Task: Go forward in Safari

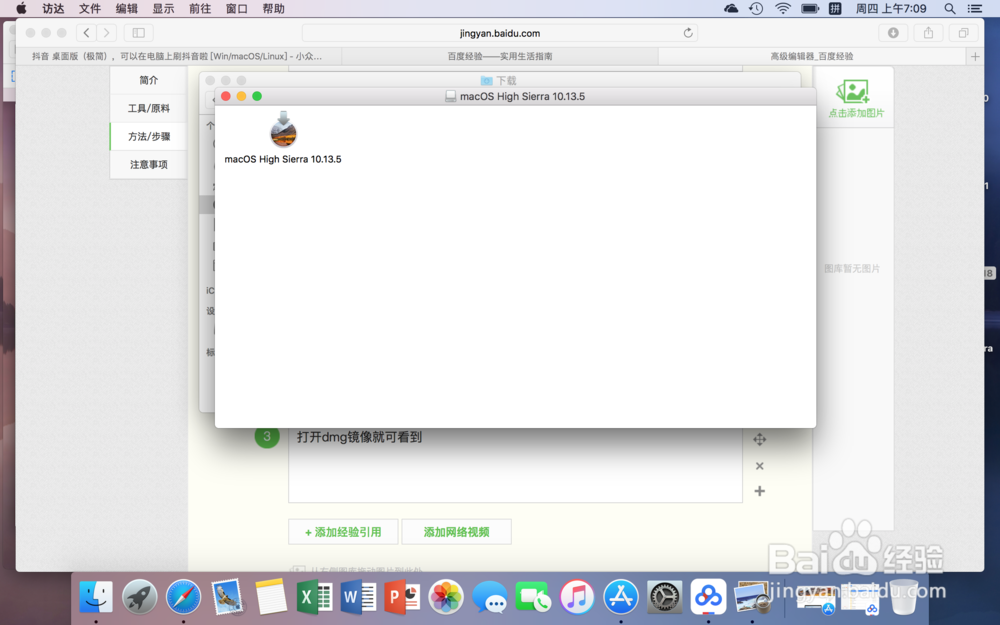Action: point(107,33)
